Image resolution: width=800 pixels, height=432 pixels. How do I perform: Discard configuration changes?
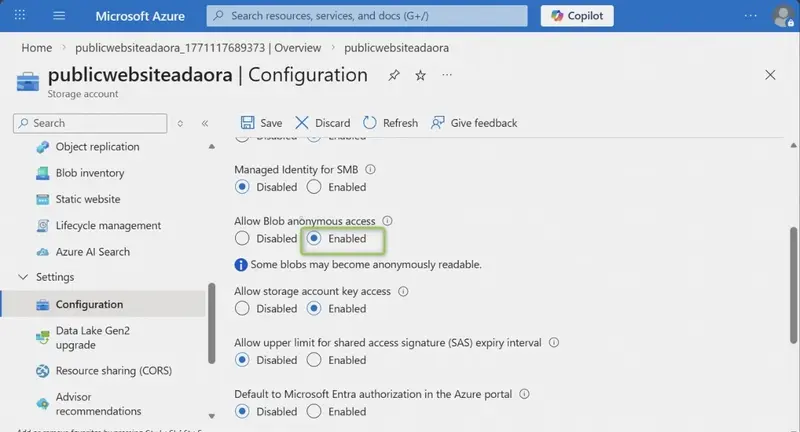pos(322,123)
